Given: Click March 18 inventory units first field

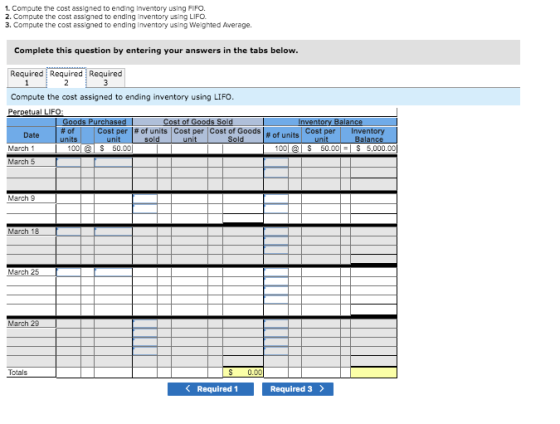Looking at the screenshot, I should [276, 231].
